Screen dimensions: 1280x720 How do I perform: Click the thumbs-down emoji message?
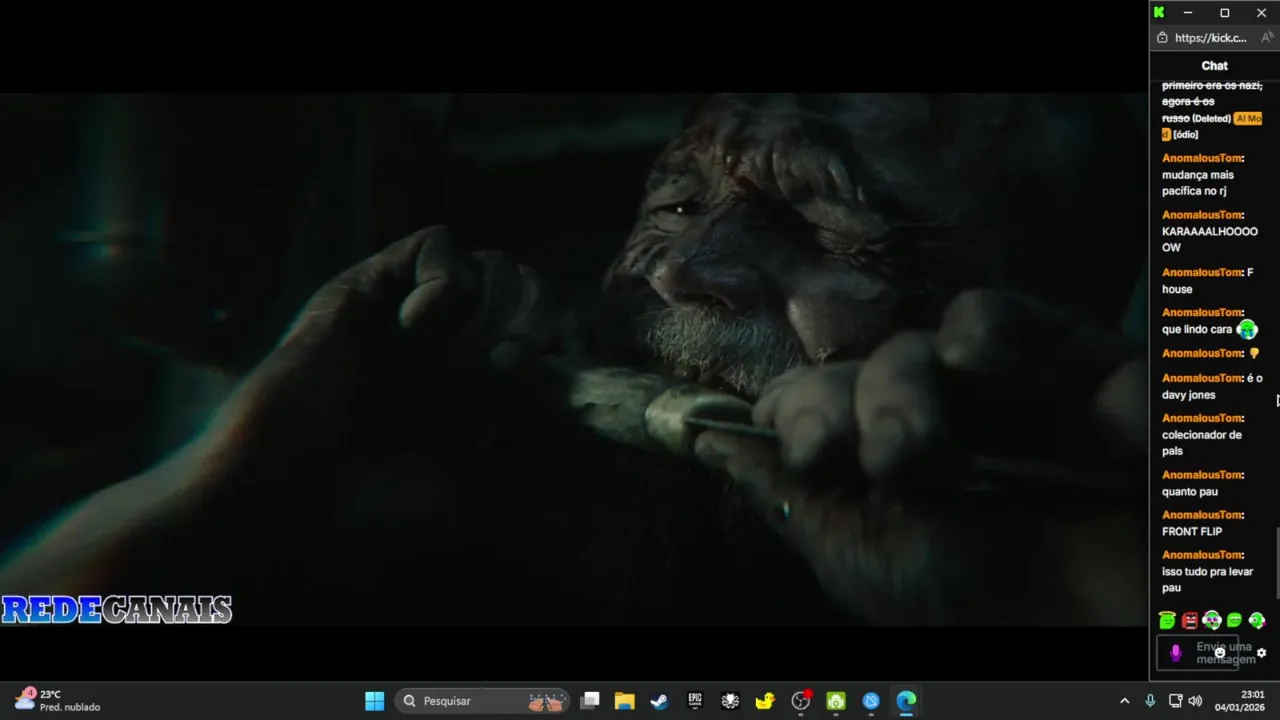1254,353
